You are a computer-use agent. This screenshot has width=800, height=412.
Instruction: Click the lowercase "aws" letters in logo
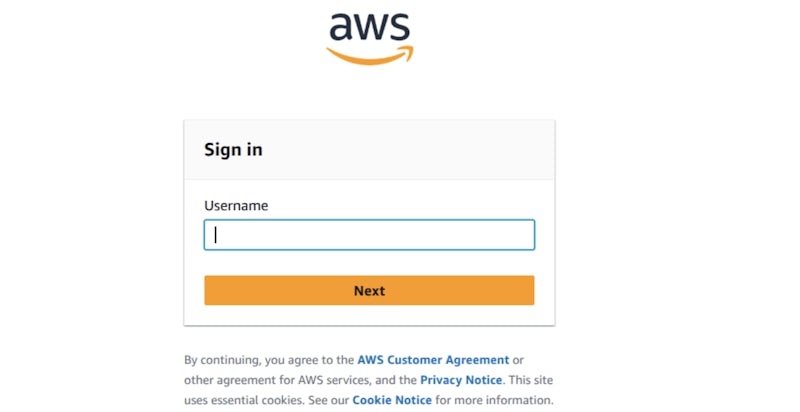(x=368, y=26)
